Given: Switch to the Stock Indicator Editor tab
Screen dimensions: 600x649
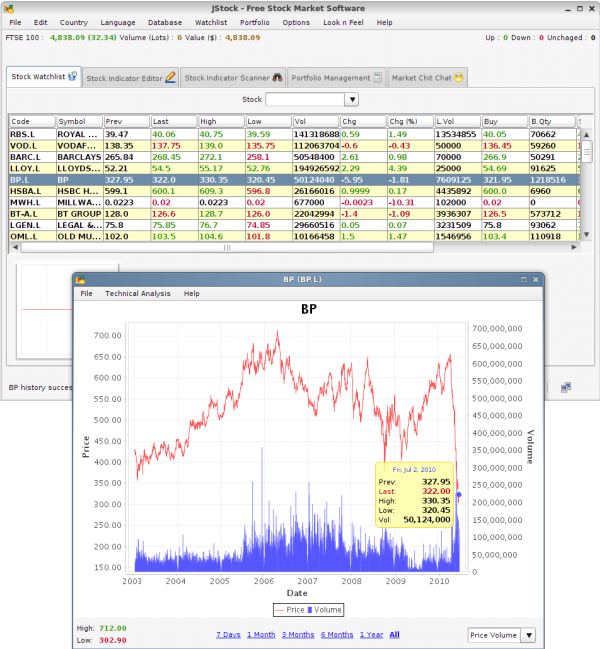Looking at the screenshot, I should pos(130,78).
